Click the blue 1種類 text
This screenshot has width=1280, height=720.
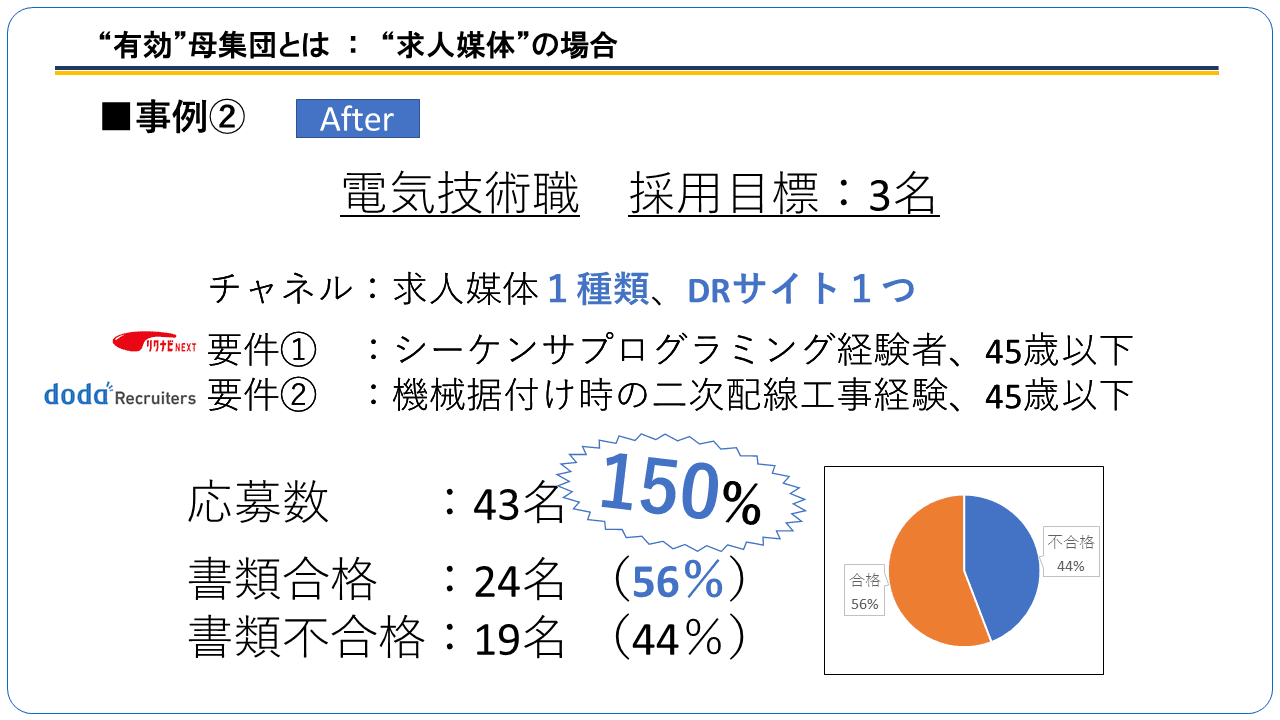click(x=596, y=289)
